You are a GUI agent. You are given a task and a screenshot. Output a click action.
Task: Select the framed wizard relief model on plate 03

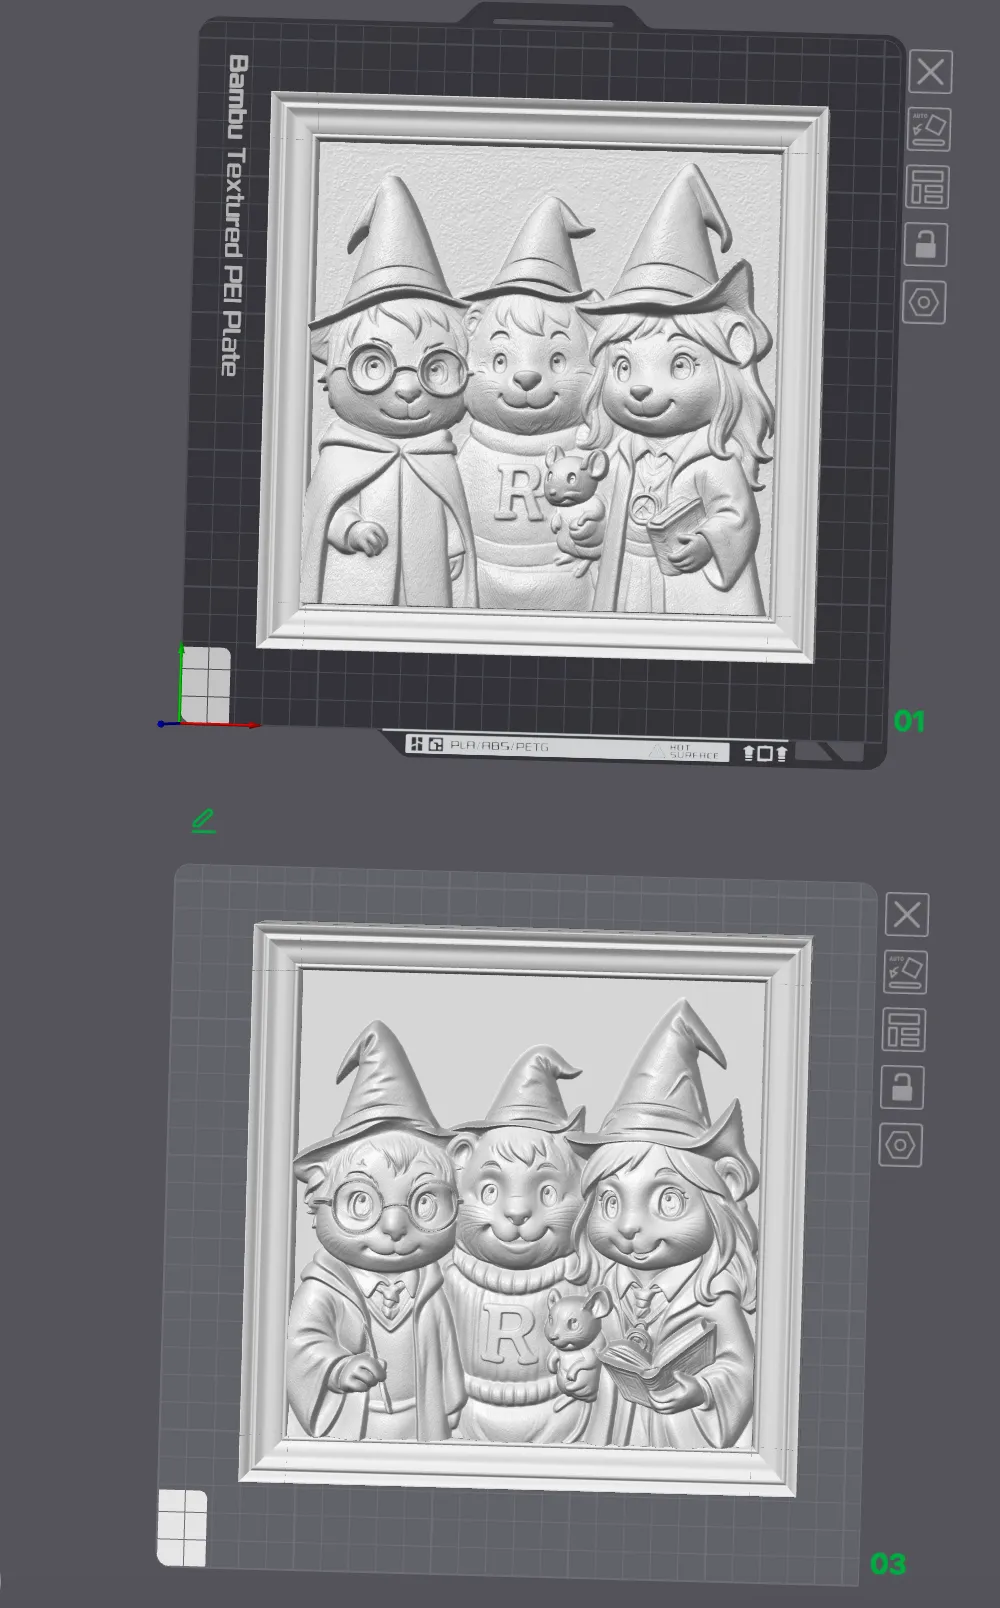point(526,1208)
